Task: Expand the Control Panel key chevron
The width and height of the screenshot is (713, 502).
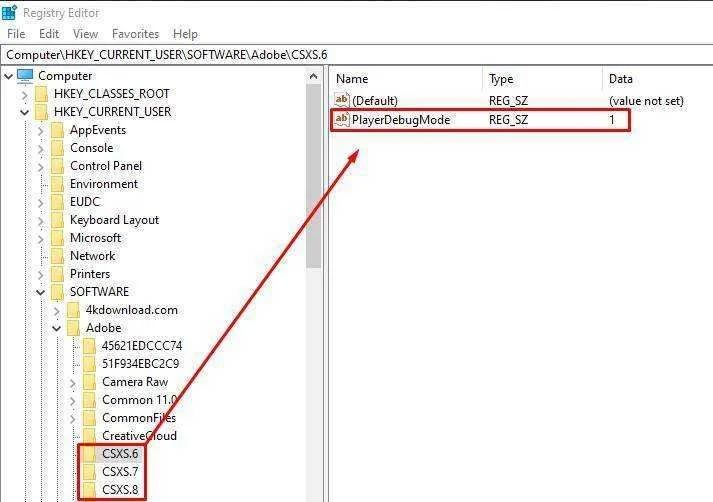Action: (x=40, y=167)
